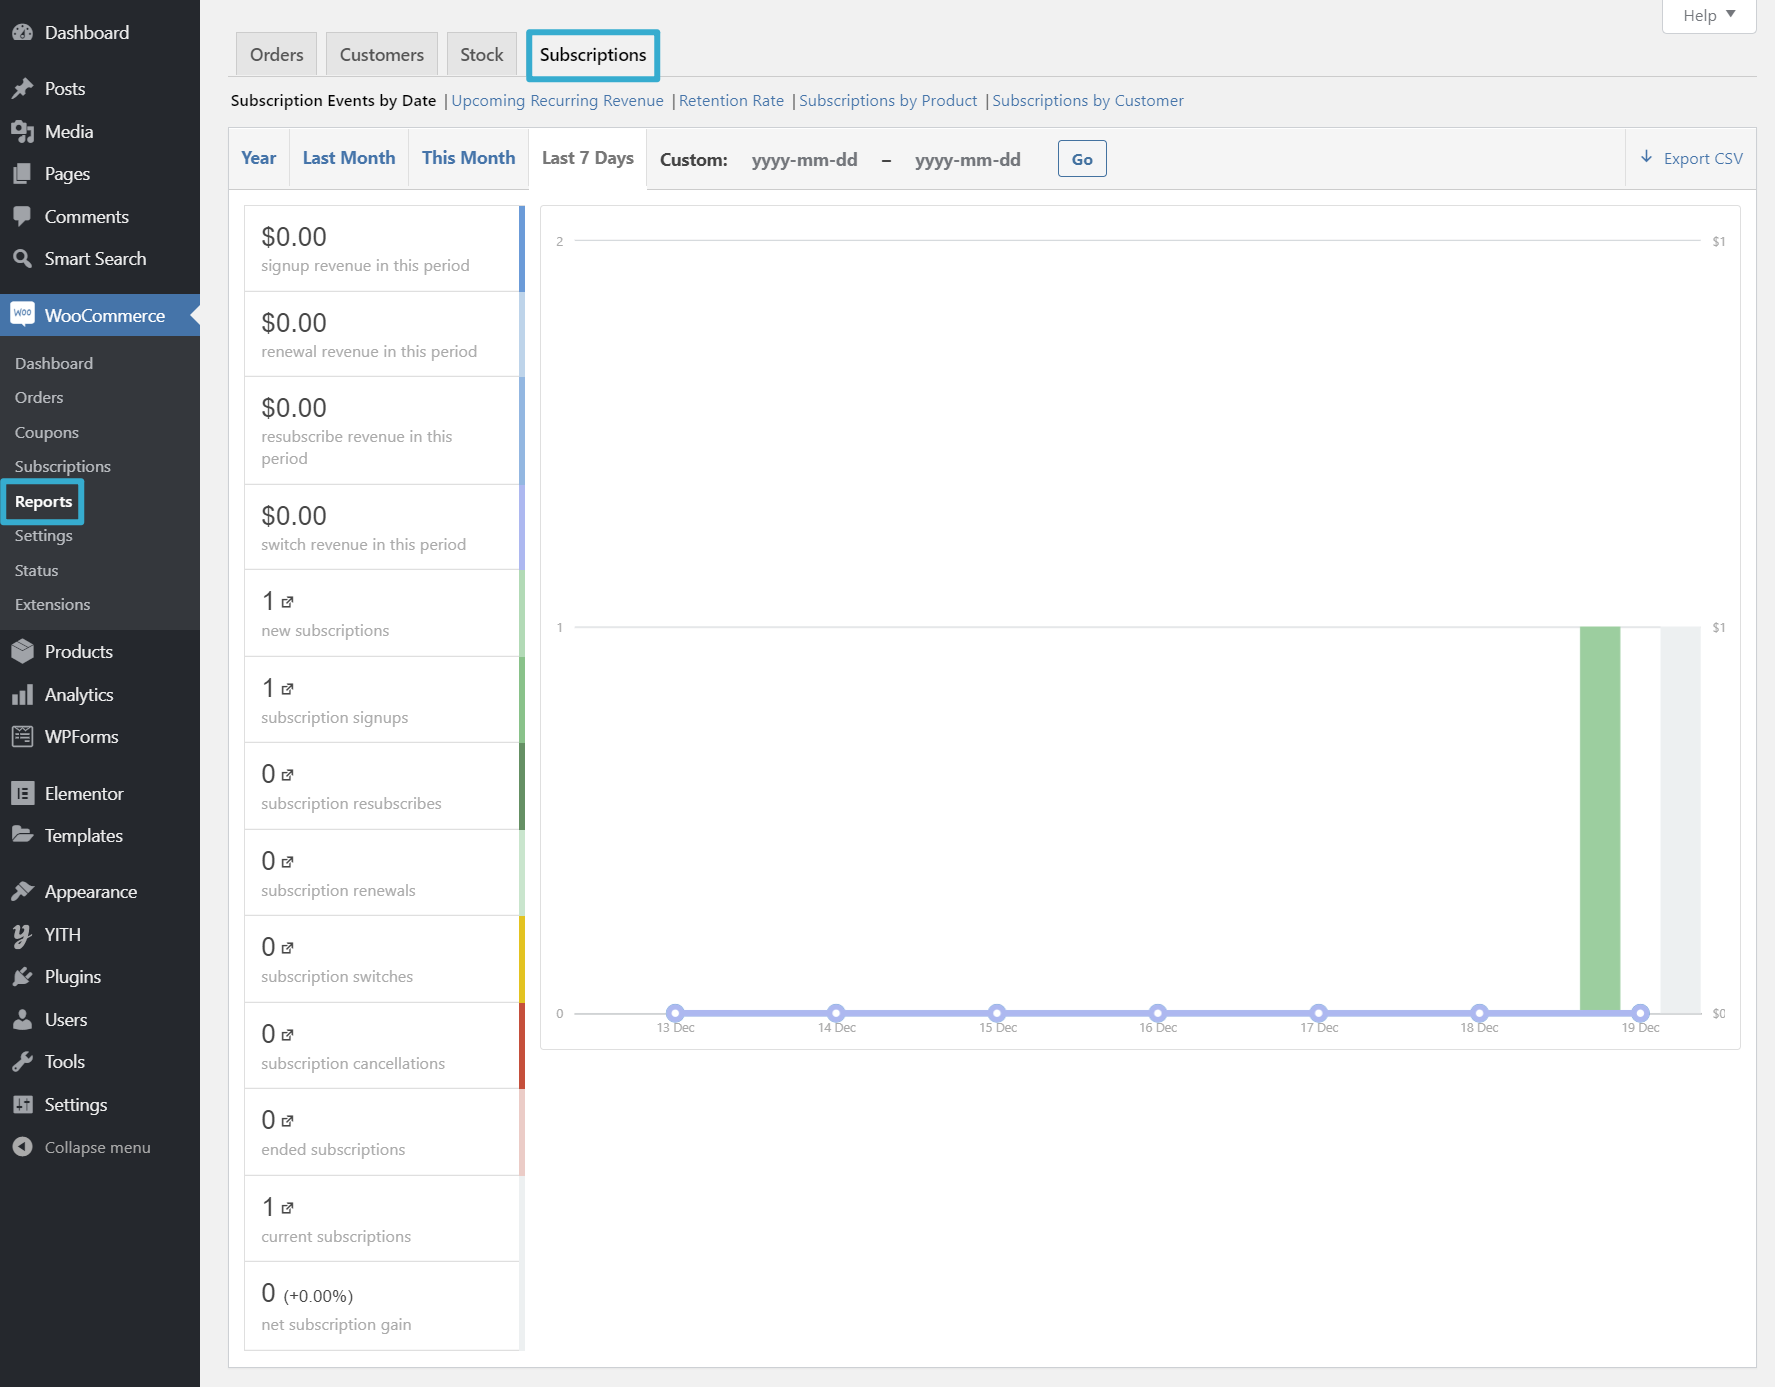Image resolution: width=1775 pixels, height=1387 pixels.
Task: Open the Retention Rate report
Action: (731, 100)
